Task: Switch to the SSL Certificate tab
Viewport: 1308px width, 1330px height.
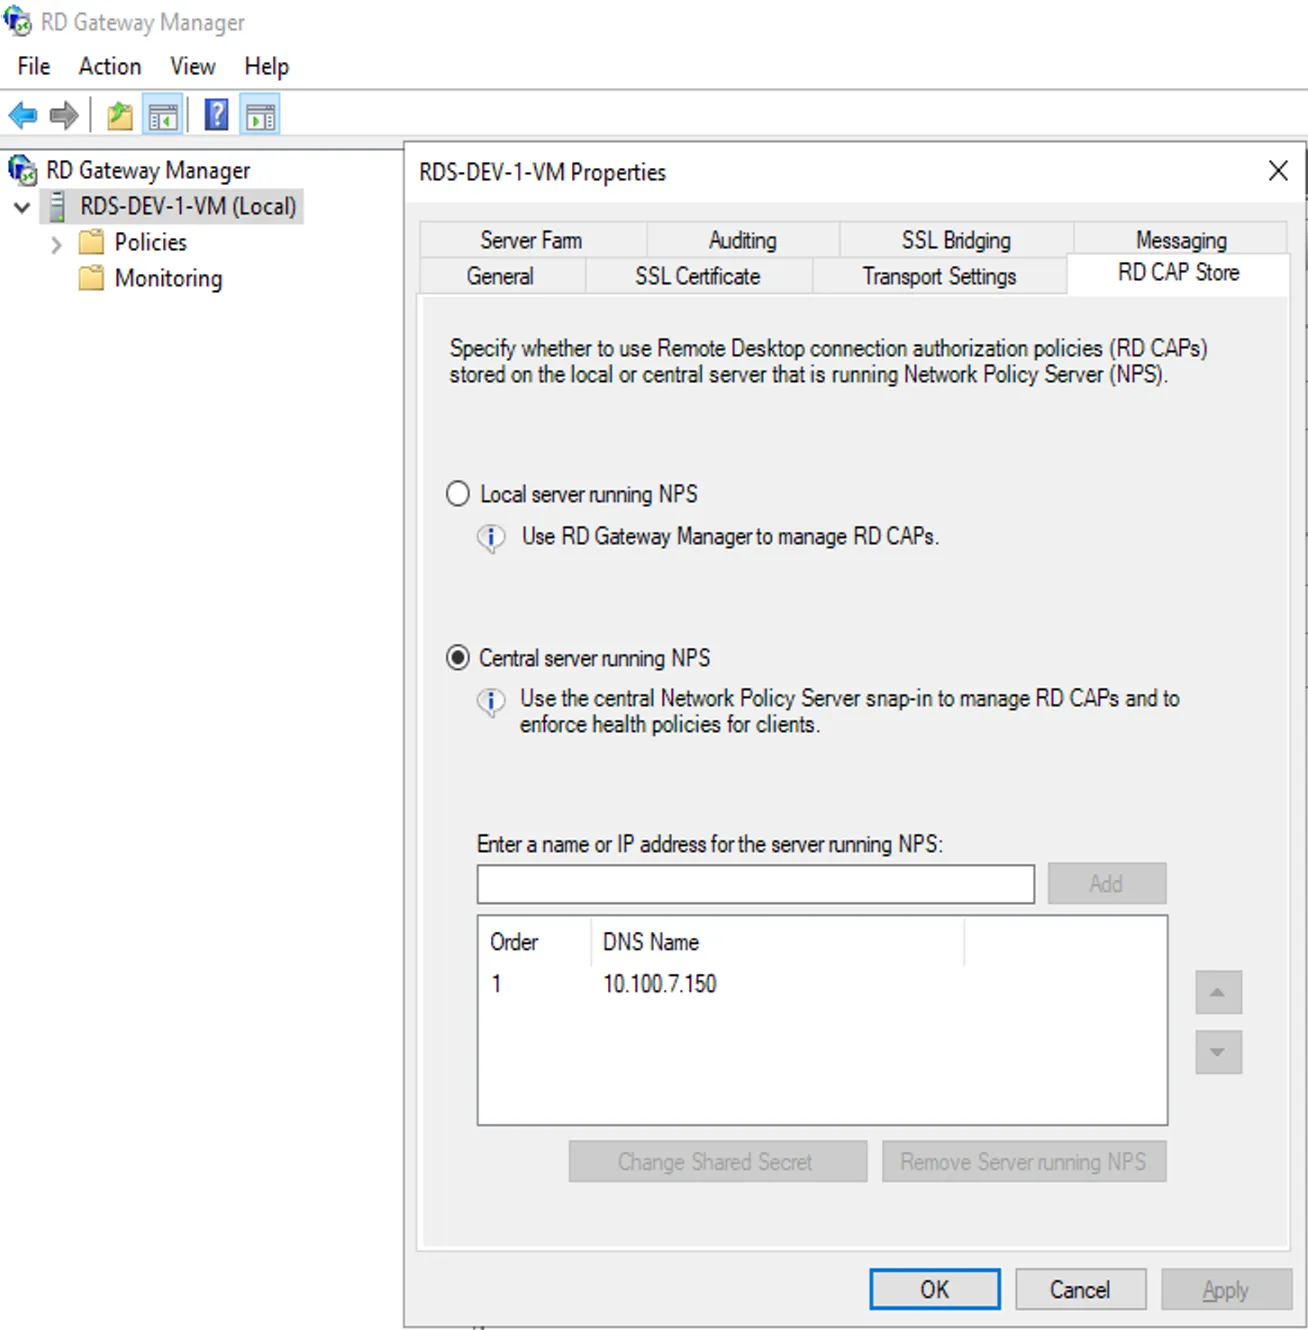Action: pos(698,276)
